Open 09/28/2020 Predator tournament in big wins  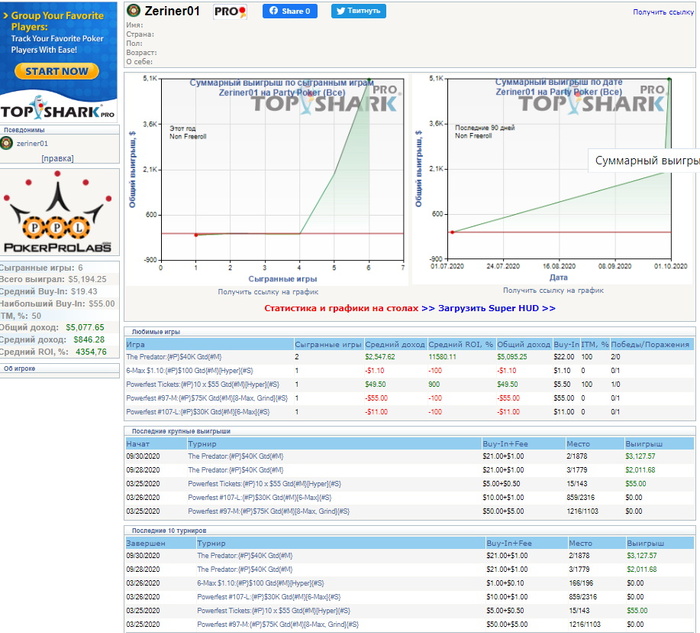236,471
